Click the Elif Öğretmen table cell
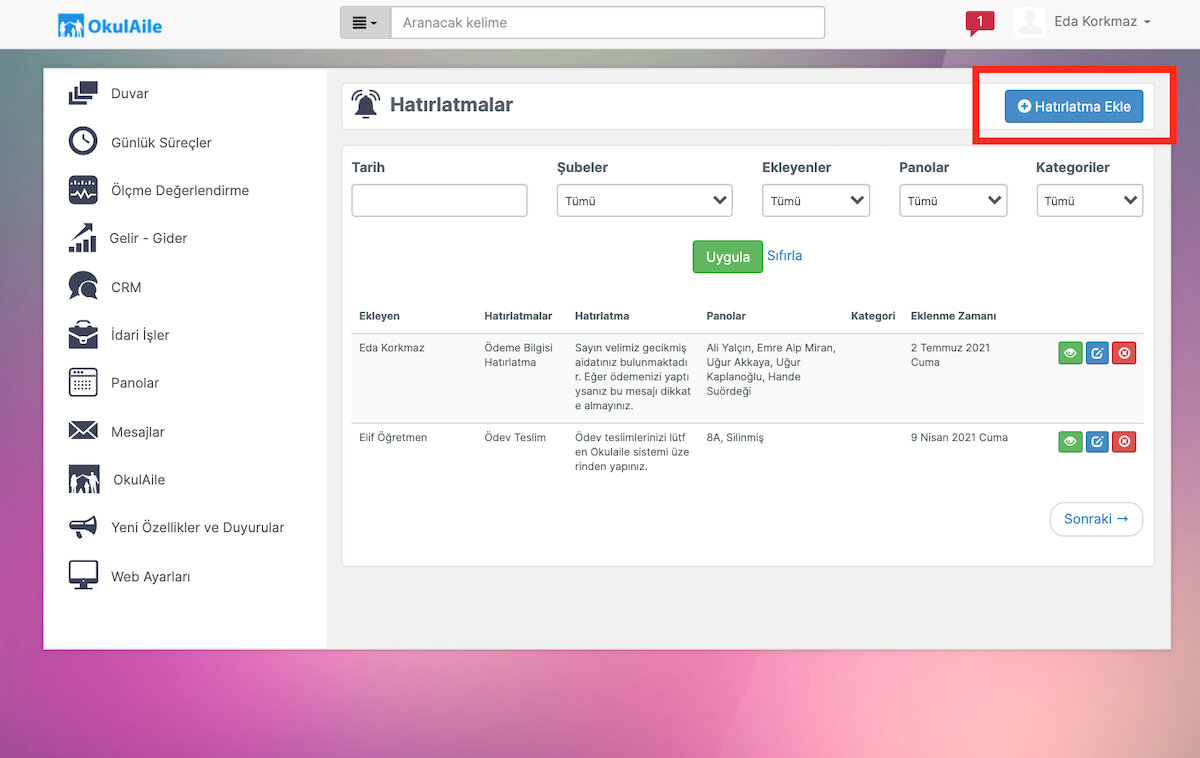The height and width of the screenshot is (758, 1200). [393, 438]
